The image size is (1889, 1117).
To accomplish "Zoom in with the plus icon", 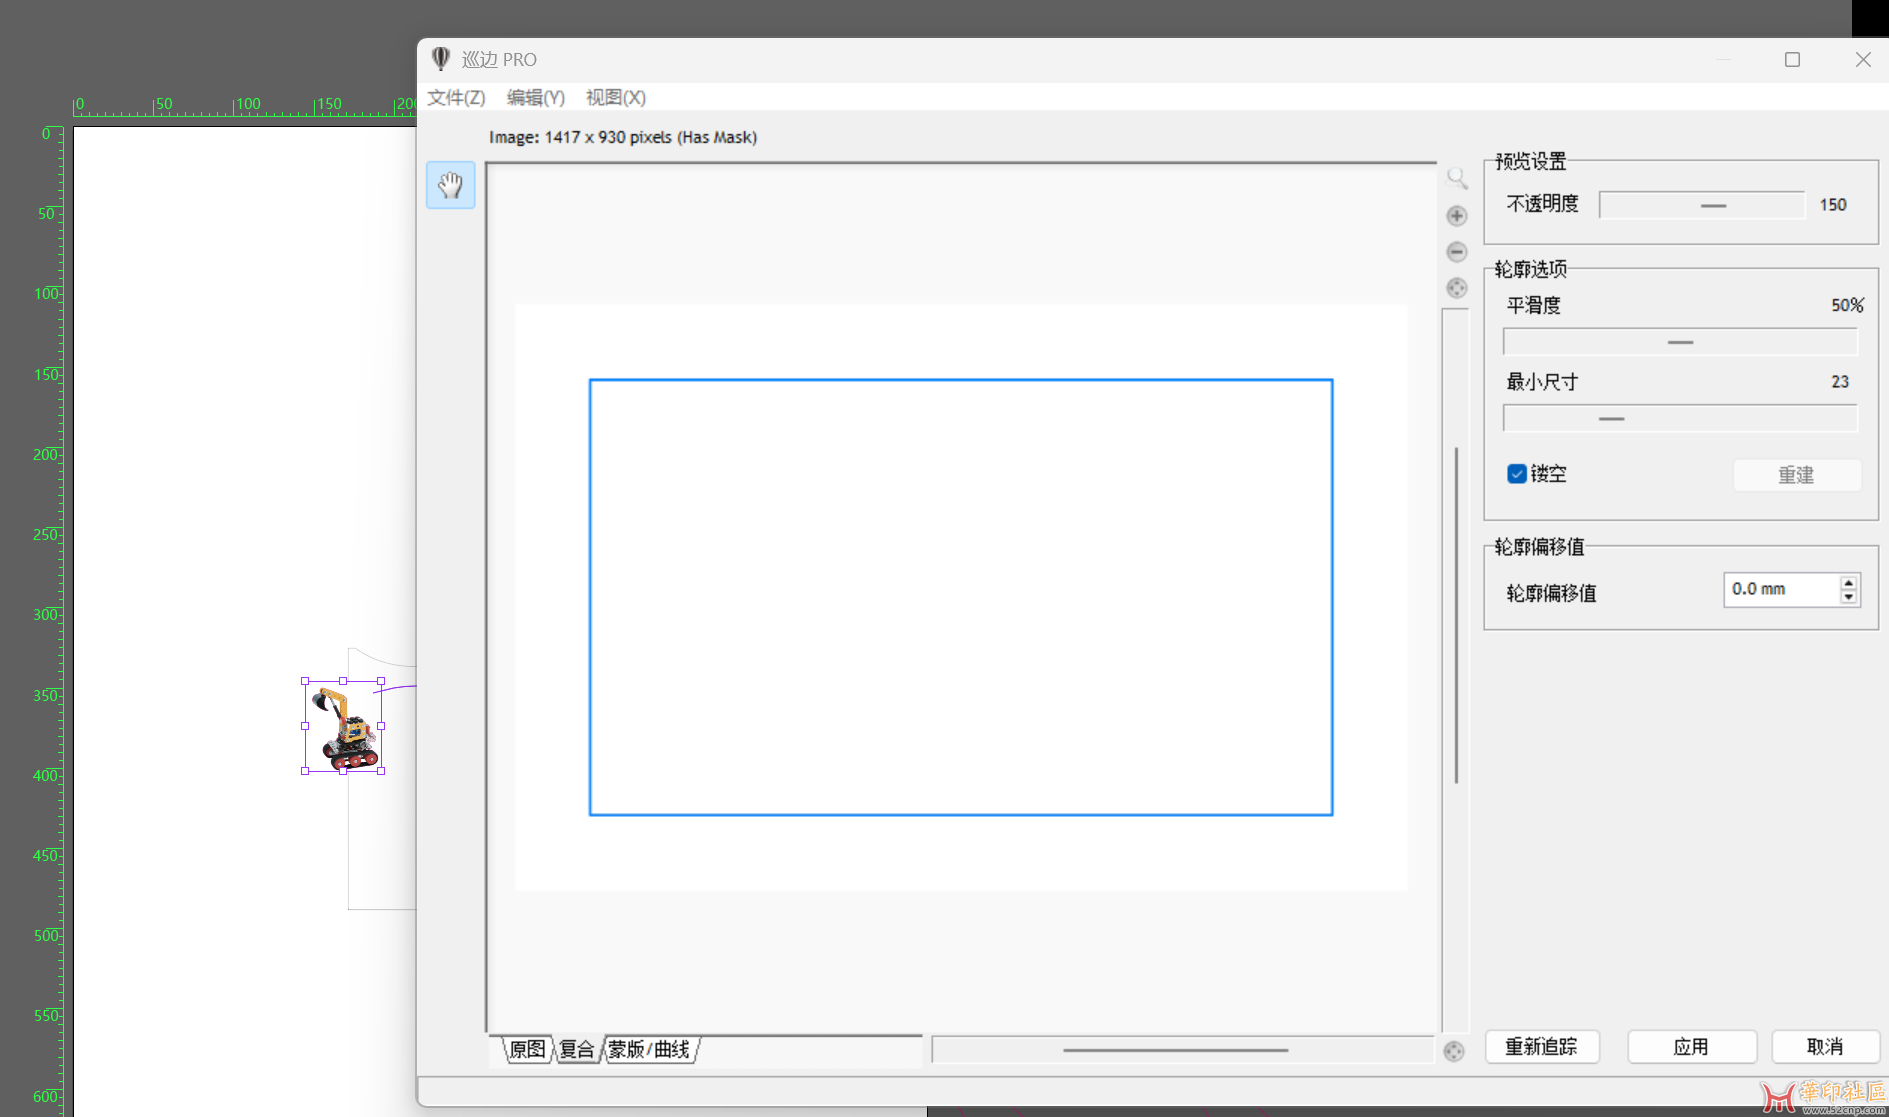I will point(1457,216).
